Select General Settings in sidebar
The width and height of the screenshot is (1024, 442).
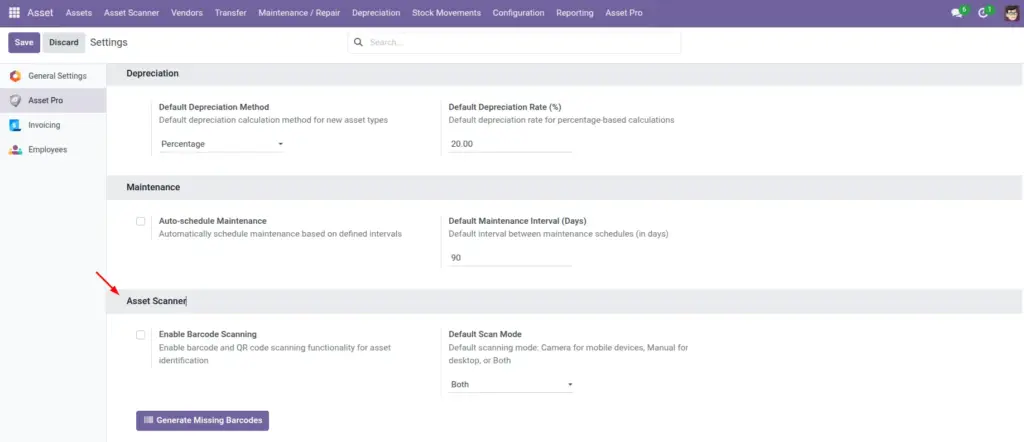(53, 76)
